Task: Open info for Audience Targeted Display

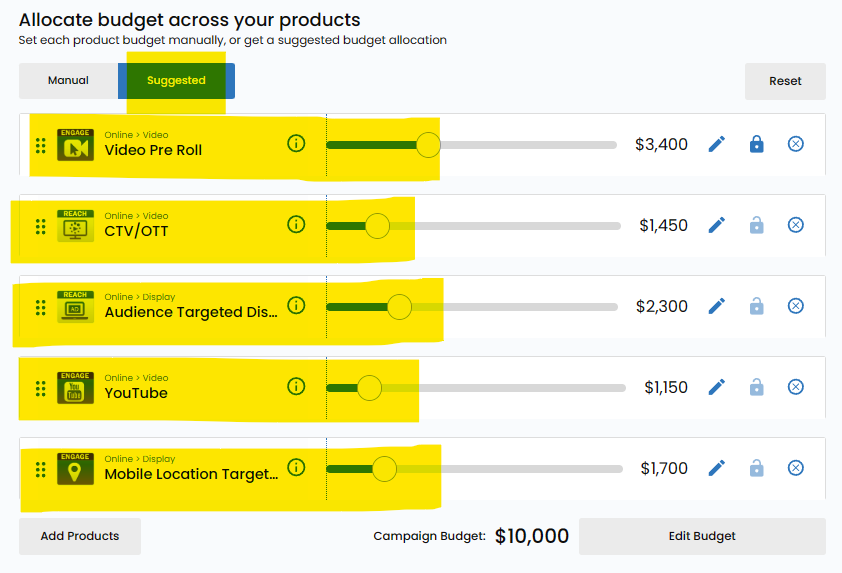Action: tap(296, 305)
